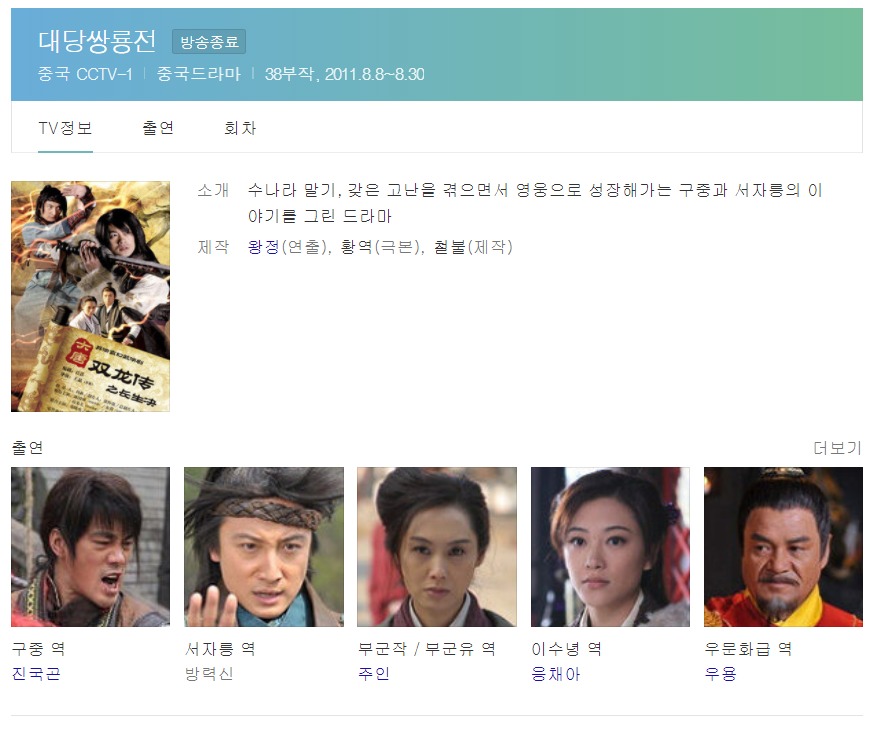874x730 pixels.
Task: Click the actor name 방력신
Action: [x=209, y=674]
